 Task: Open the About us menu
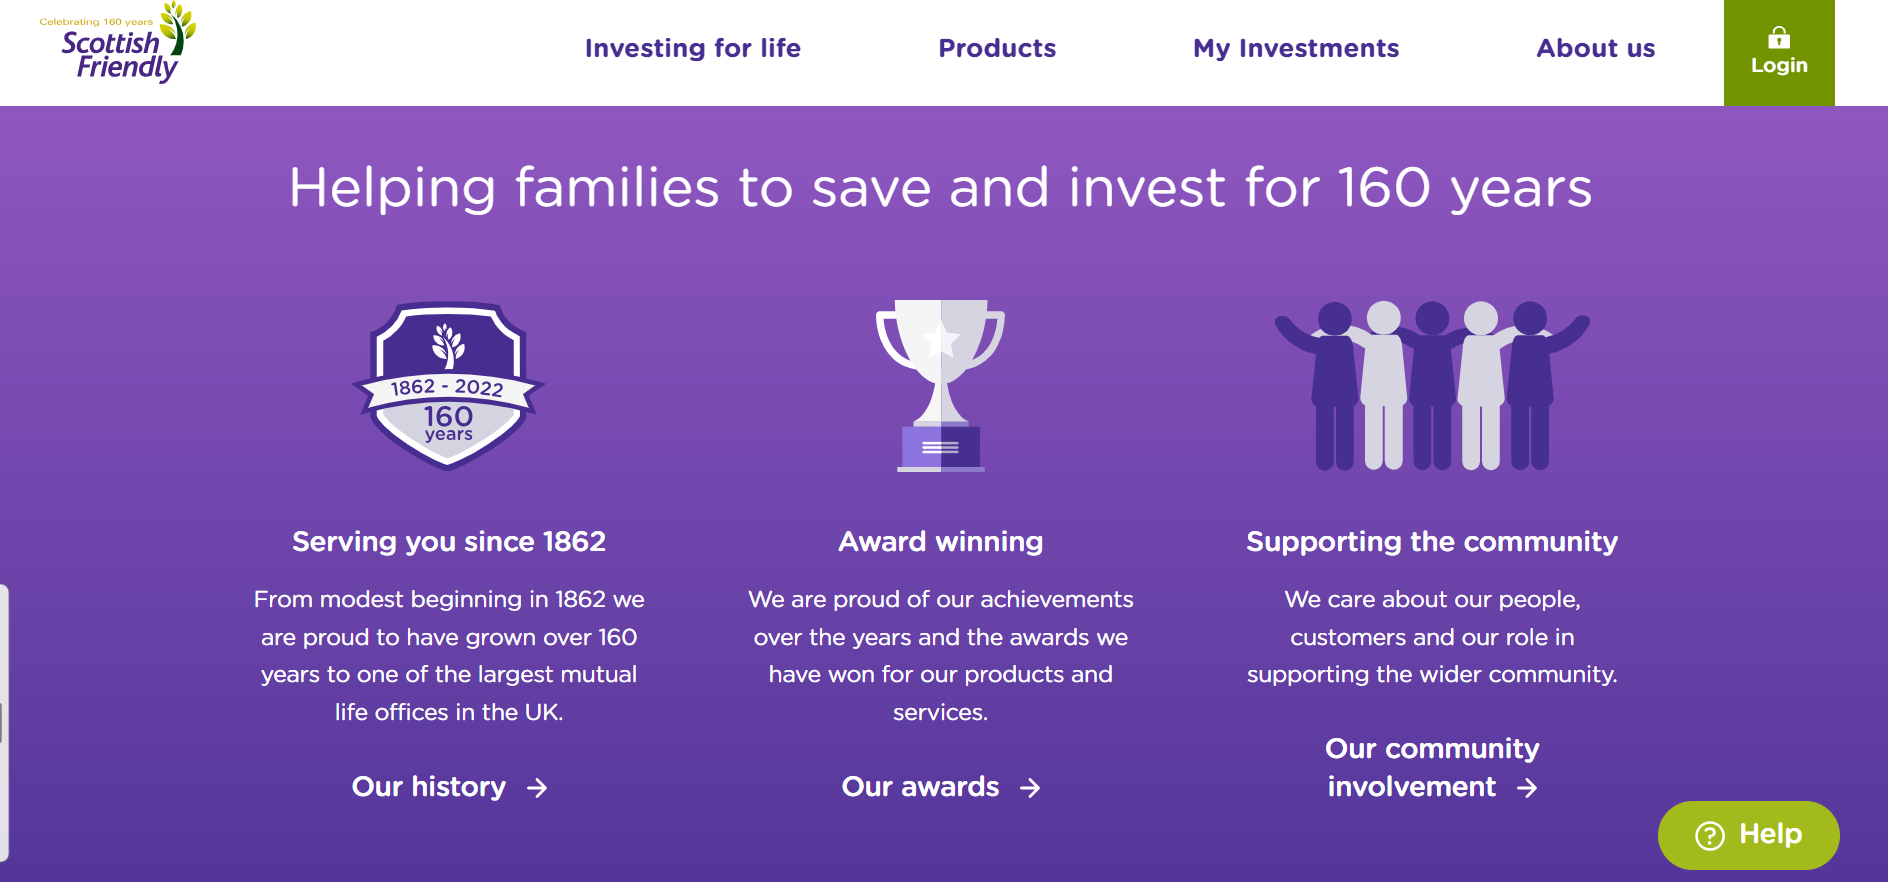click(1596, 48)
